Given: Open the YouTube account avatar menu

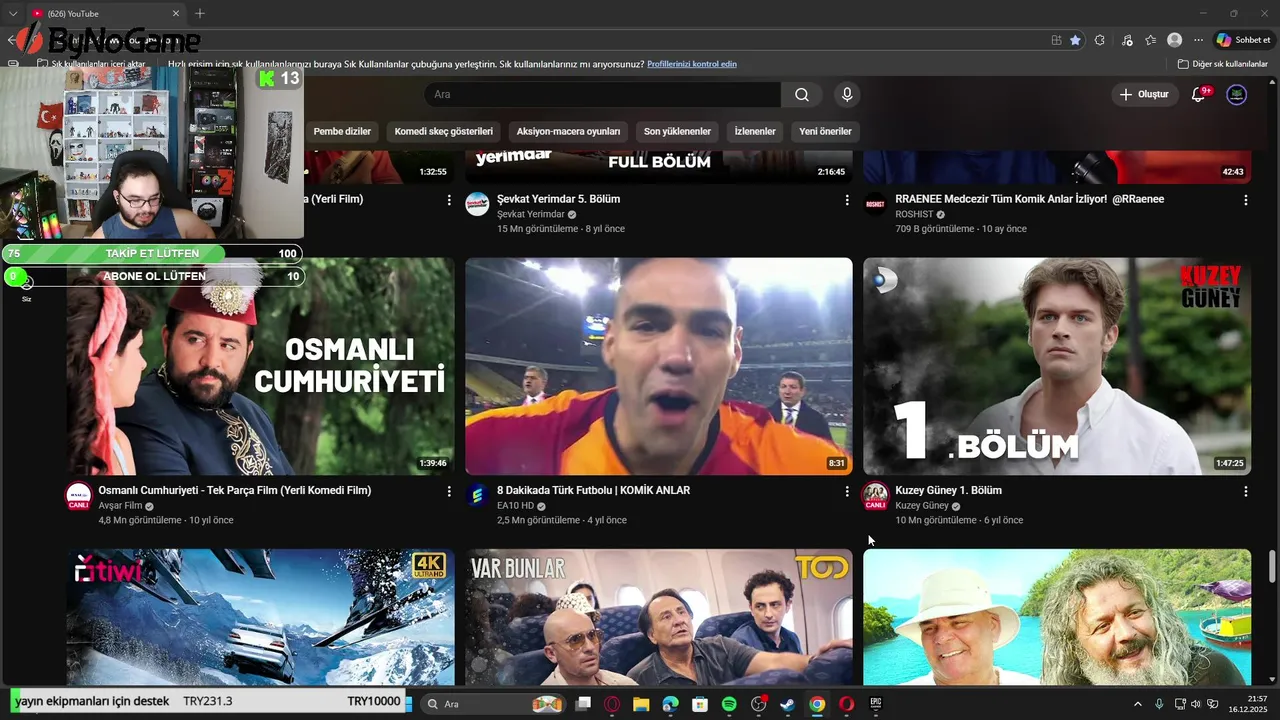Looking at the screenshot, I should tap(1237, 94).
